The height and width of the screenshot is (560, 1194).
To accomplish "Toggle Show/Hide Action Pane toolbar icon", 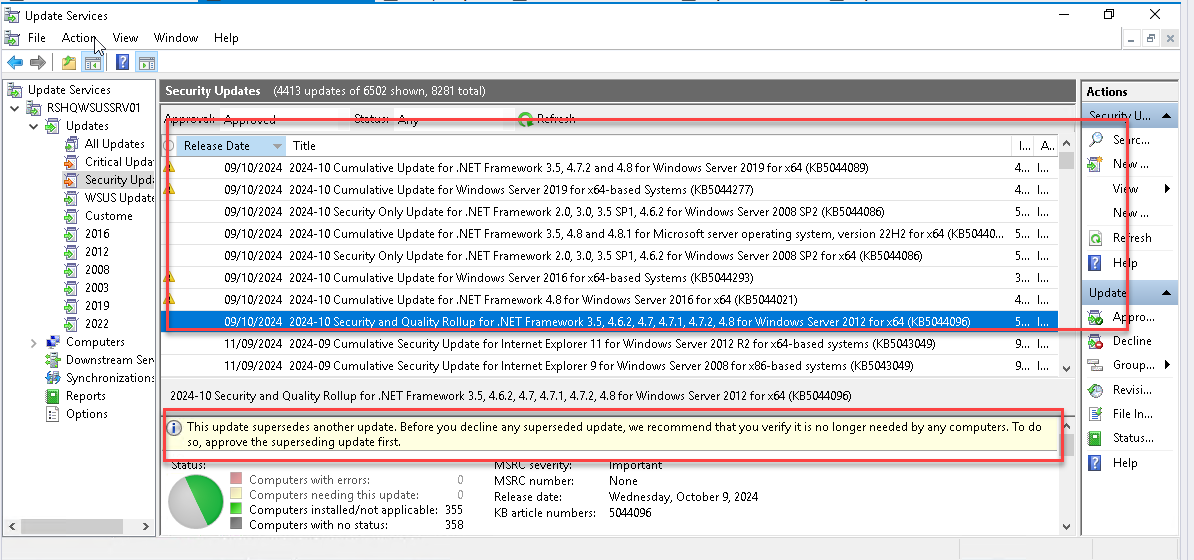I will [x=146, y=62].
